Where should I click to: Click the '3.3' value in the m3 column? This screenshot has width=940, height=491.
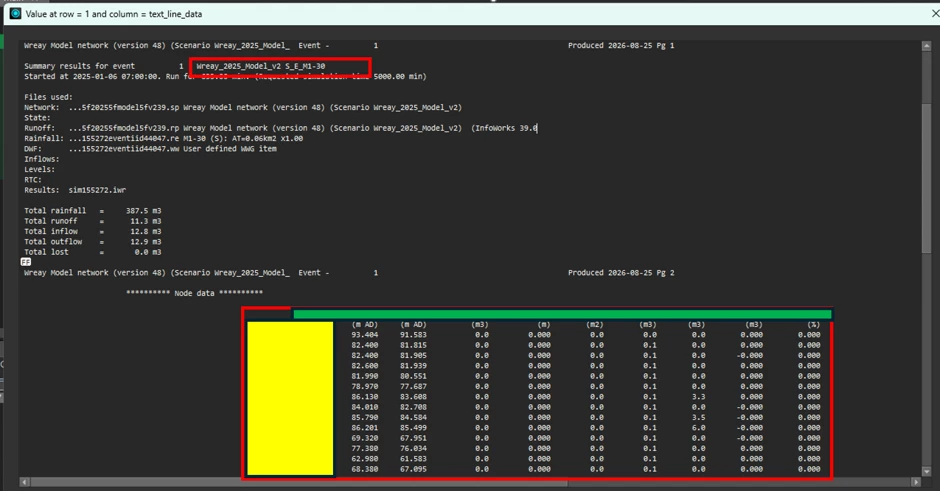click(x=698, y=396)
